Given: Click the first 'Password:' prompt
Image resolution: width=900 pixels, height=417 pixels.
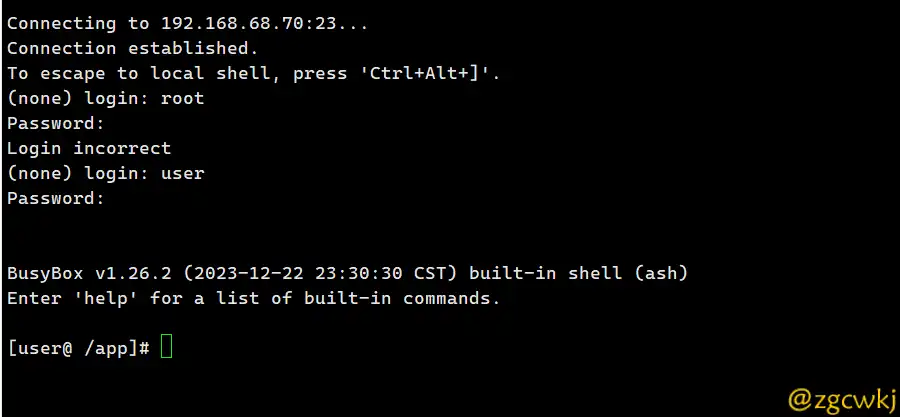Looking at the screenshot, I should (x=56, y=123).
